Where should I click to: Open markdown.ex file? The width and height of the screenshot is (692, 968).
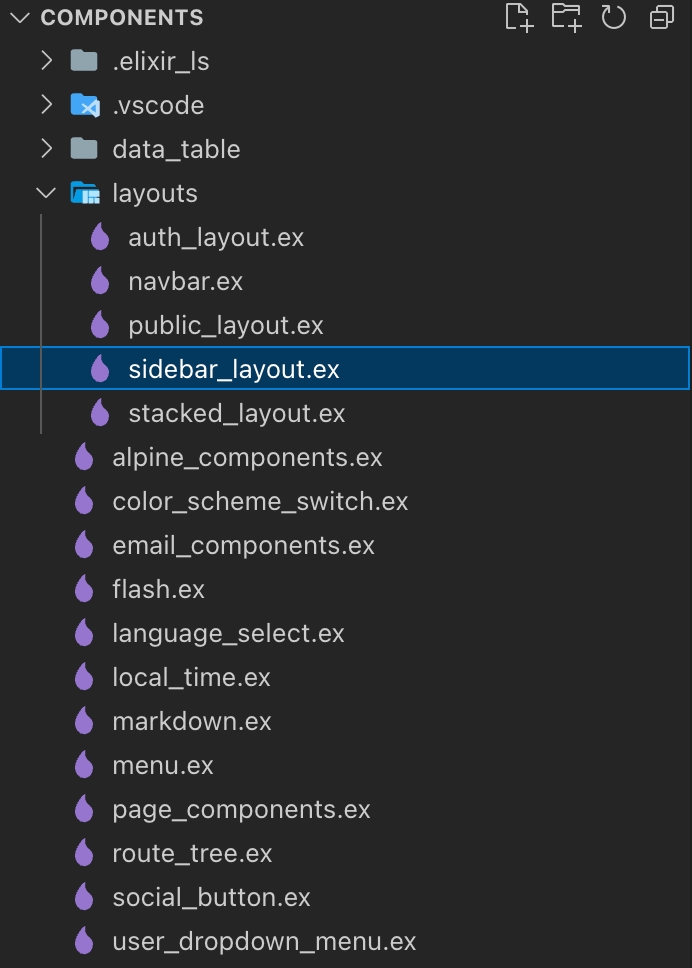click(x=192, y=721)
